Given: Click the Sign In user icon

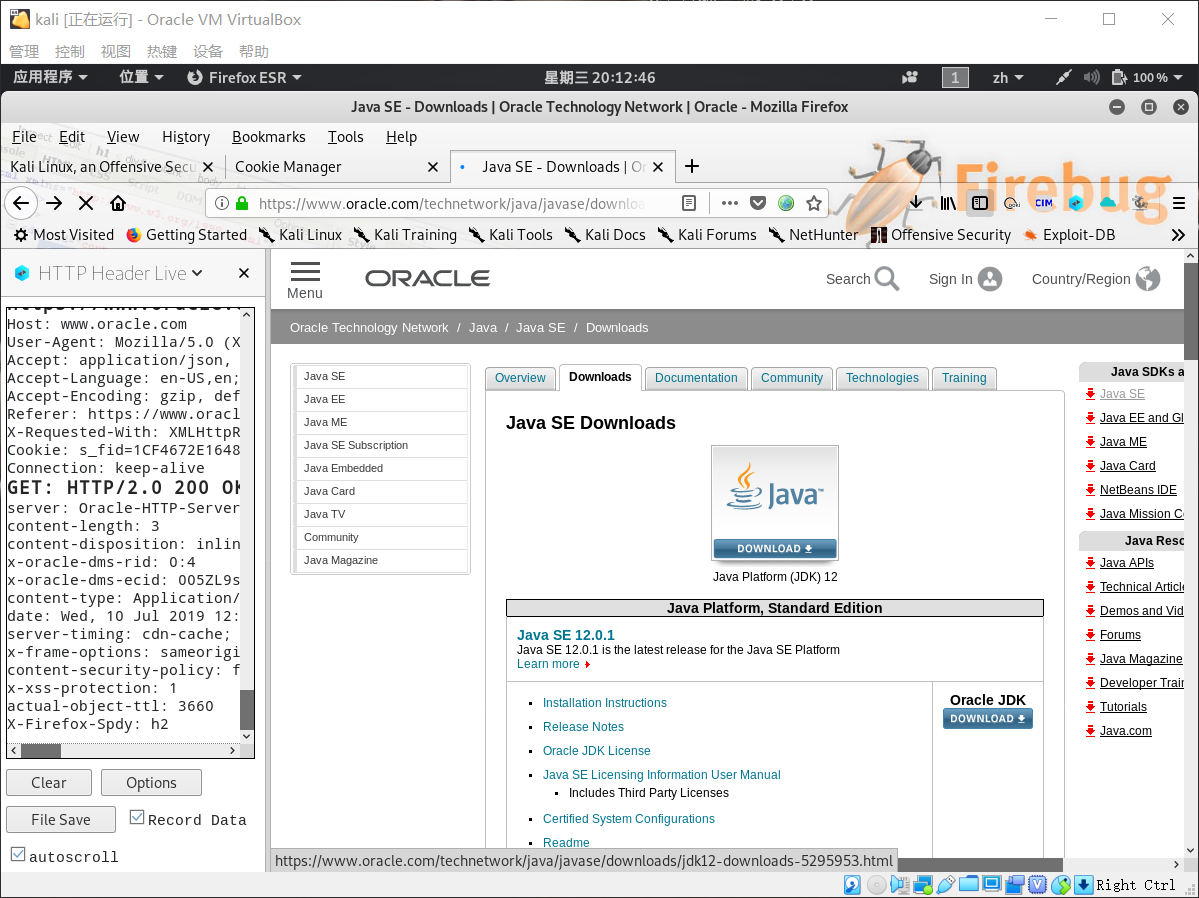Looking at the screenshot, I should [989, 279].
